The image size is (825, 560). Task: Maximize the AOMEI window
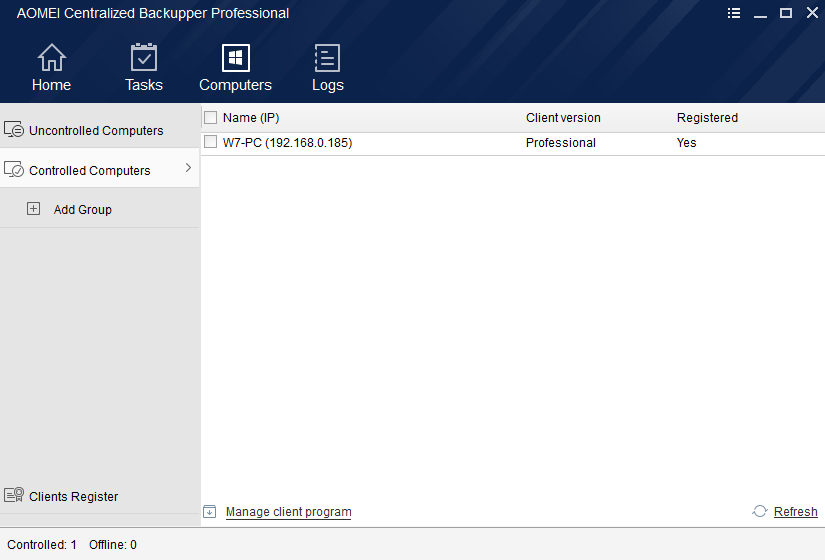click(786, 13)
